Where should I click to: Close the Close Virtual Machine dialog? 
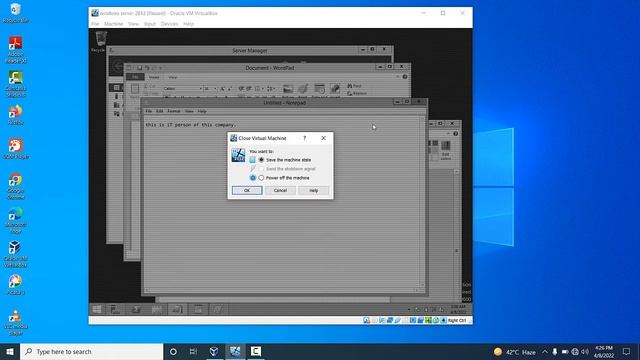click(x=323, y=138)
